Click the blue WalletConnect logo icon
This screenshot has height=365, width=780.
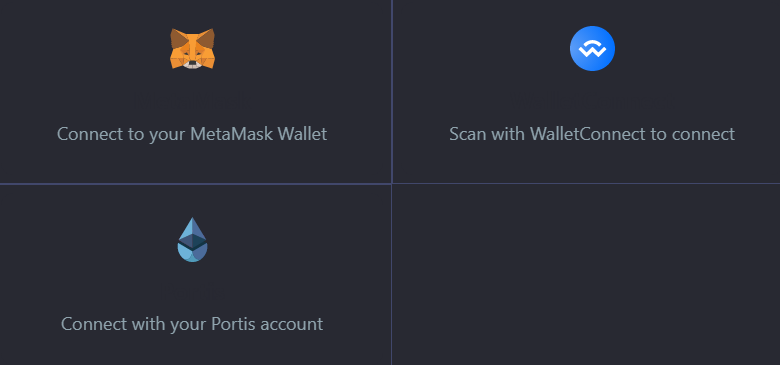coord(592,48)
